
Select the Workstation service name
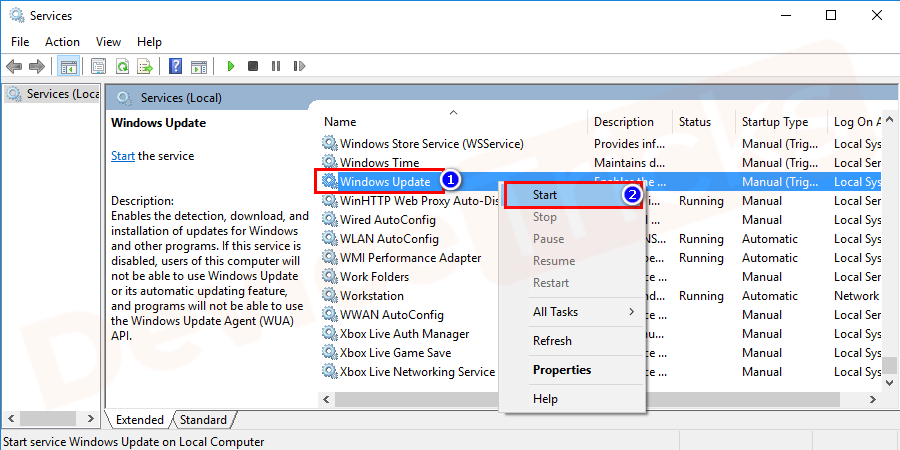(371, 296)
